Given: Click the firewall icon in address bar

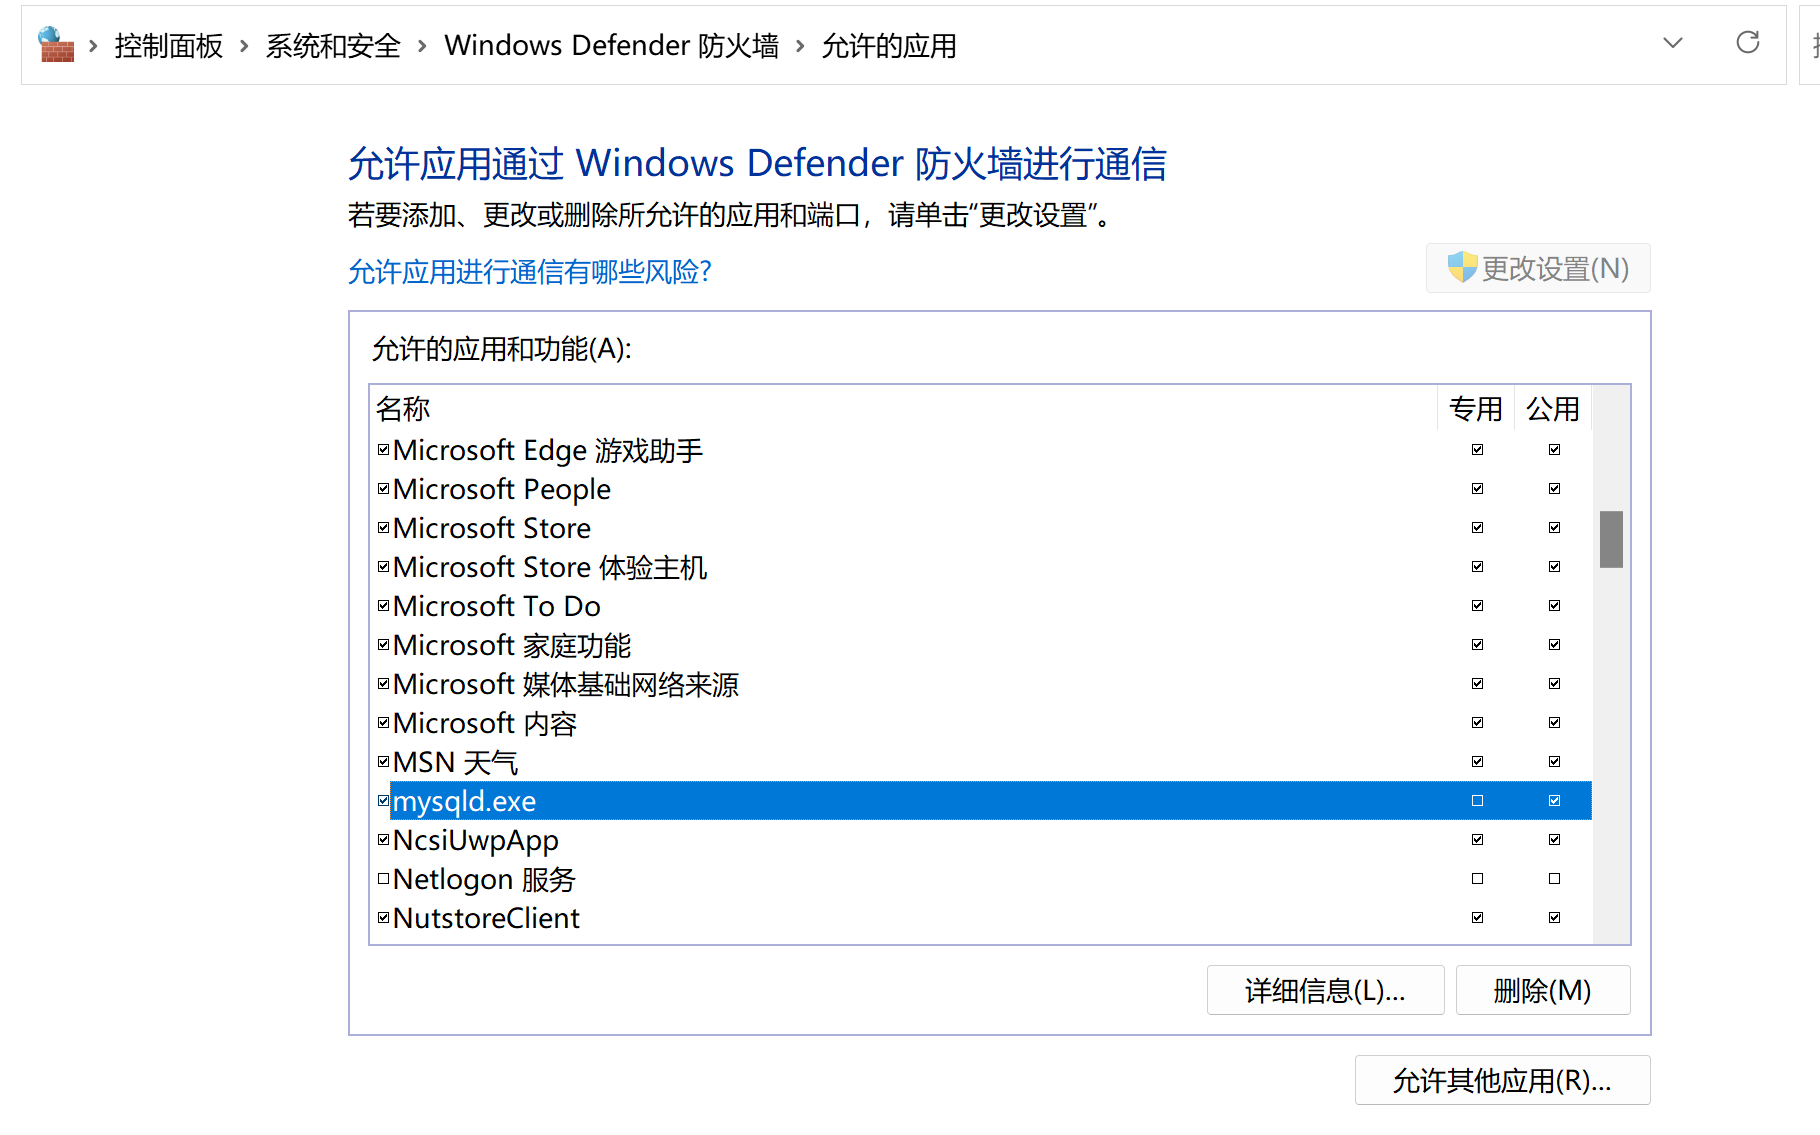Looking at the screenshot, I should pos(56,45).
